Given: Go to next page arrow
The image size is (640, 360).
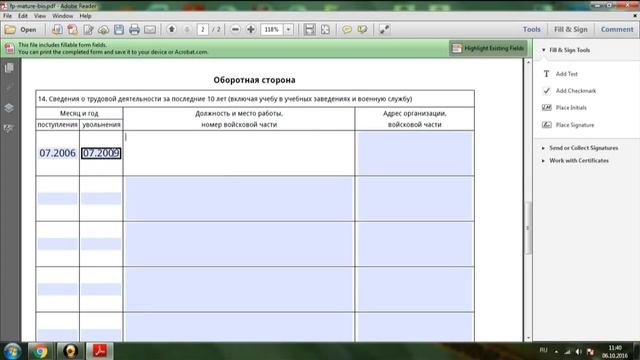Looking at the screenshot, I should click(x=187, y=29).
